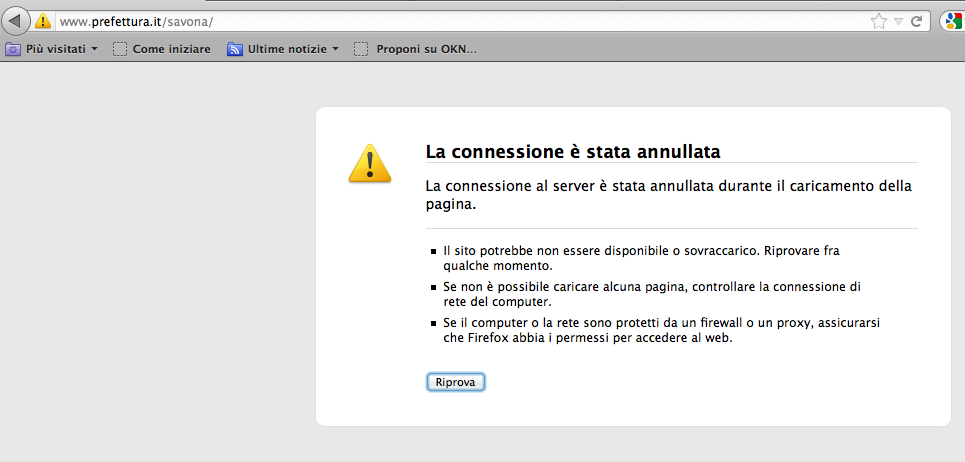
Task: Go back using the Back arrow button
Action: tap(17, 20)
